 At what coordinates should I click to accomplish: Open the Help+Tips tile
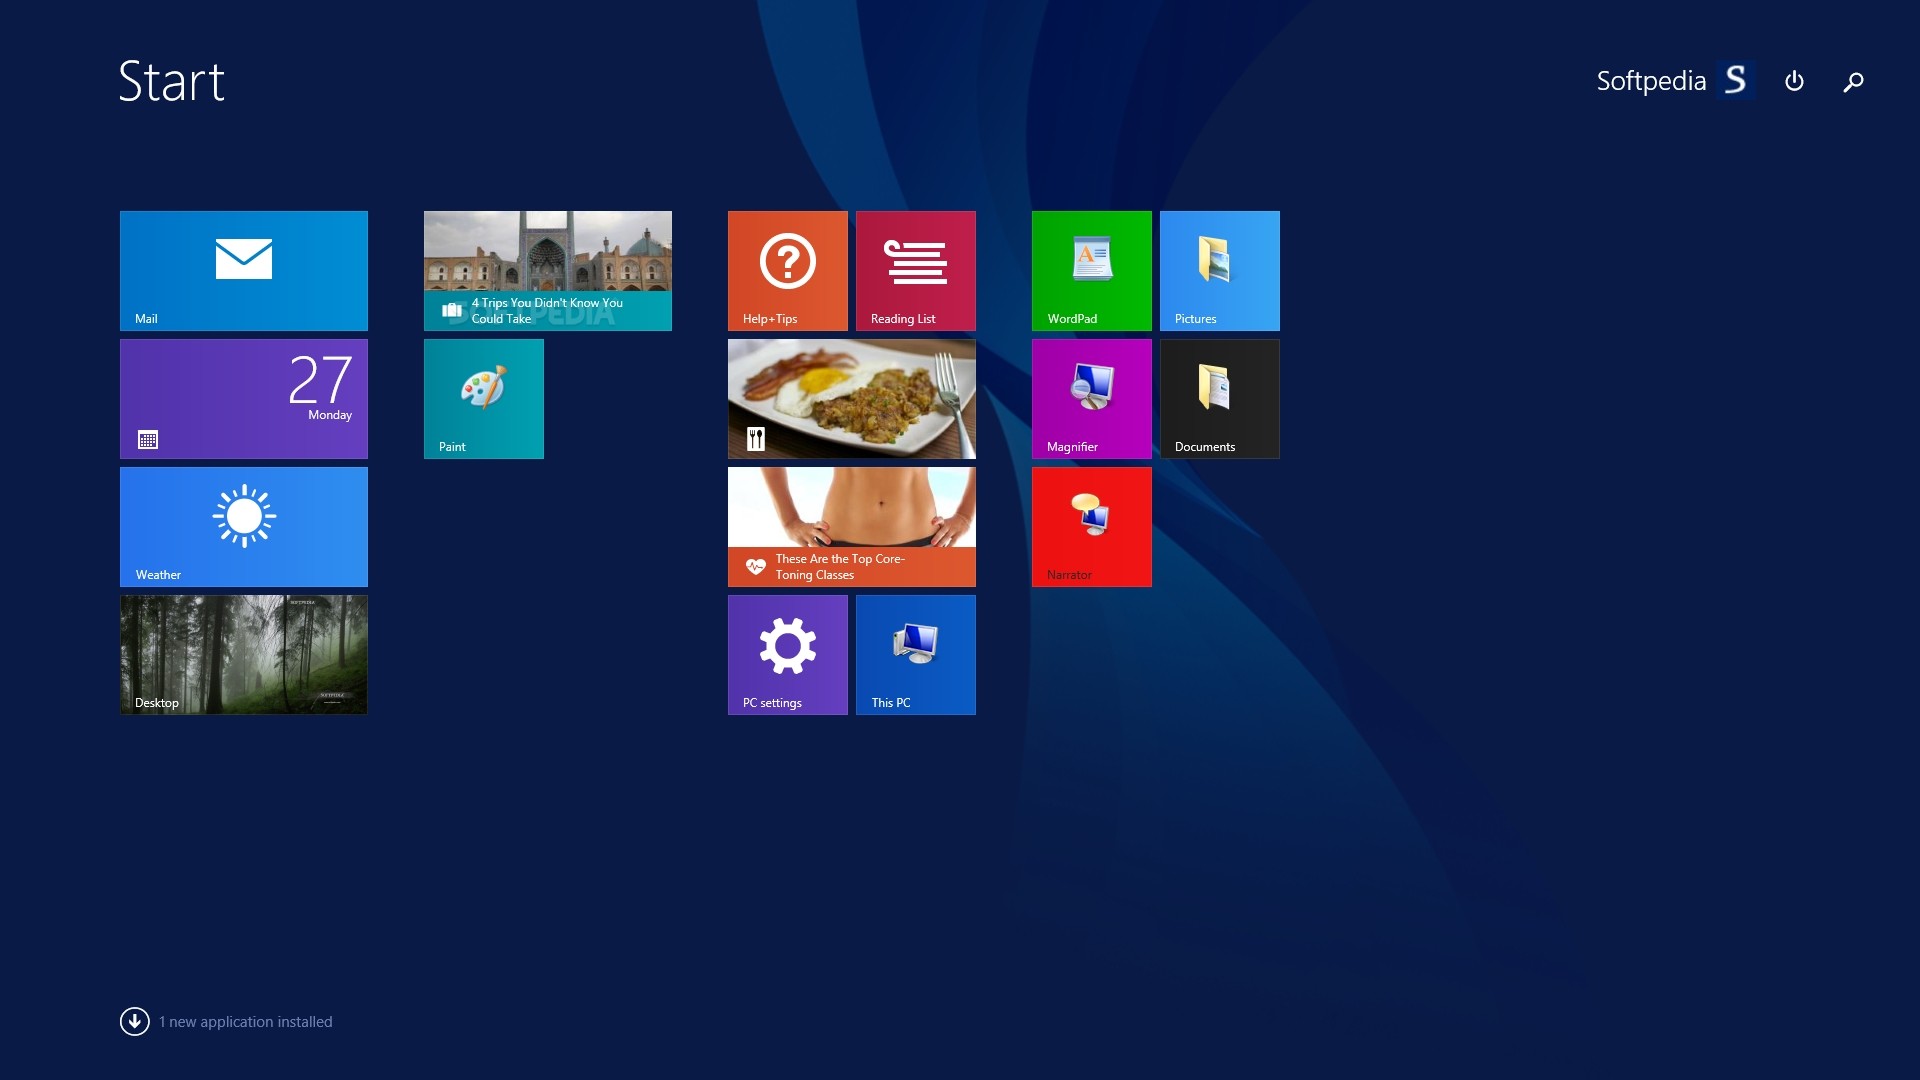pyautogui.click(x=787, y=270)
